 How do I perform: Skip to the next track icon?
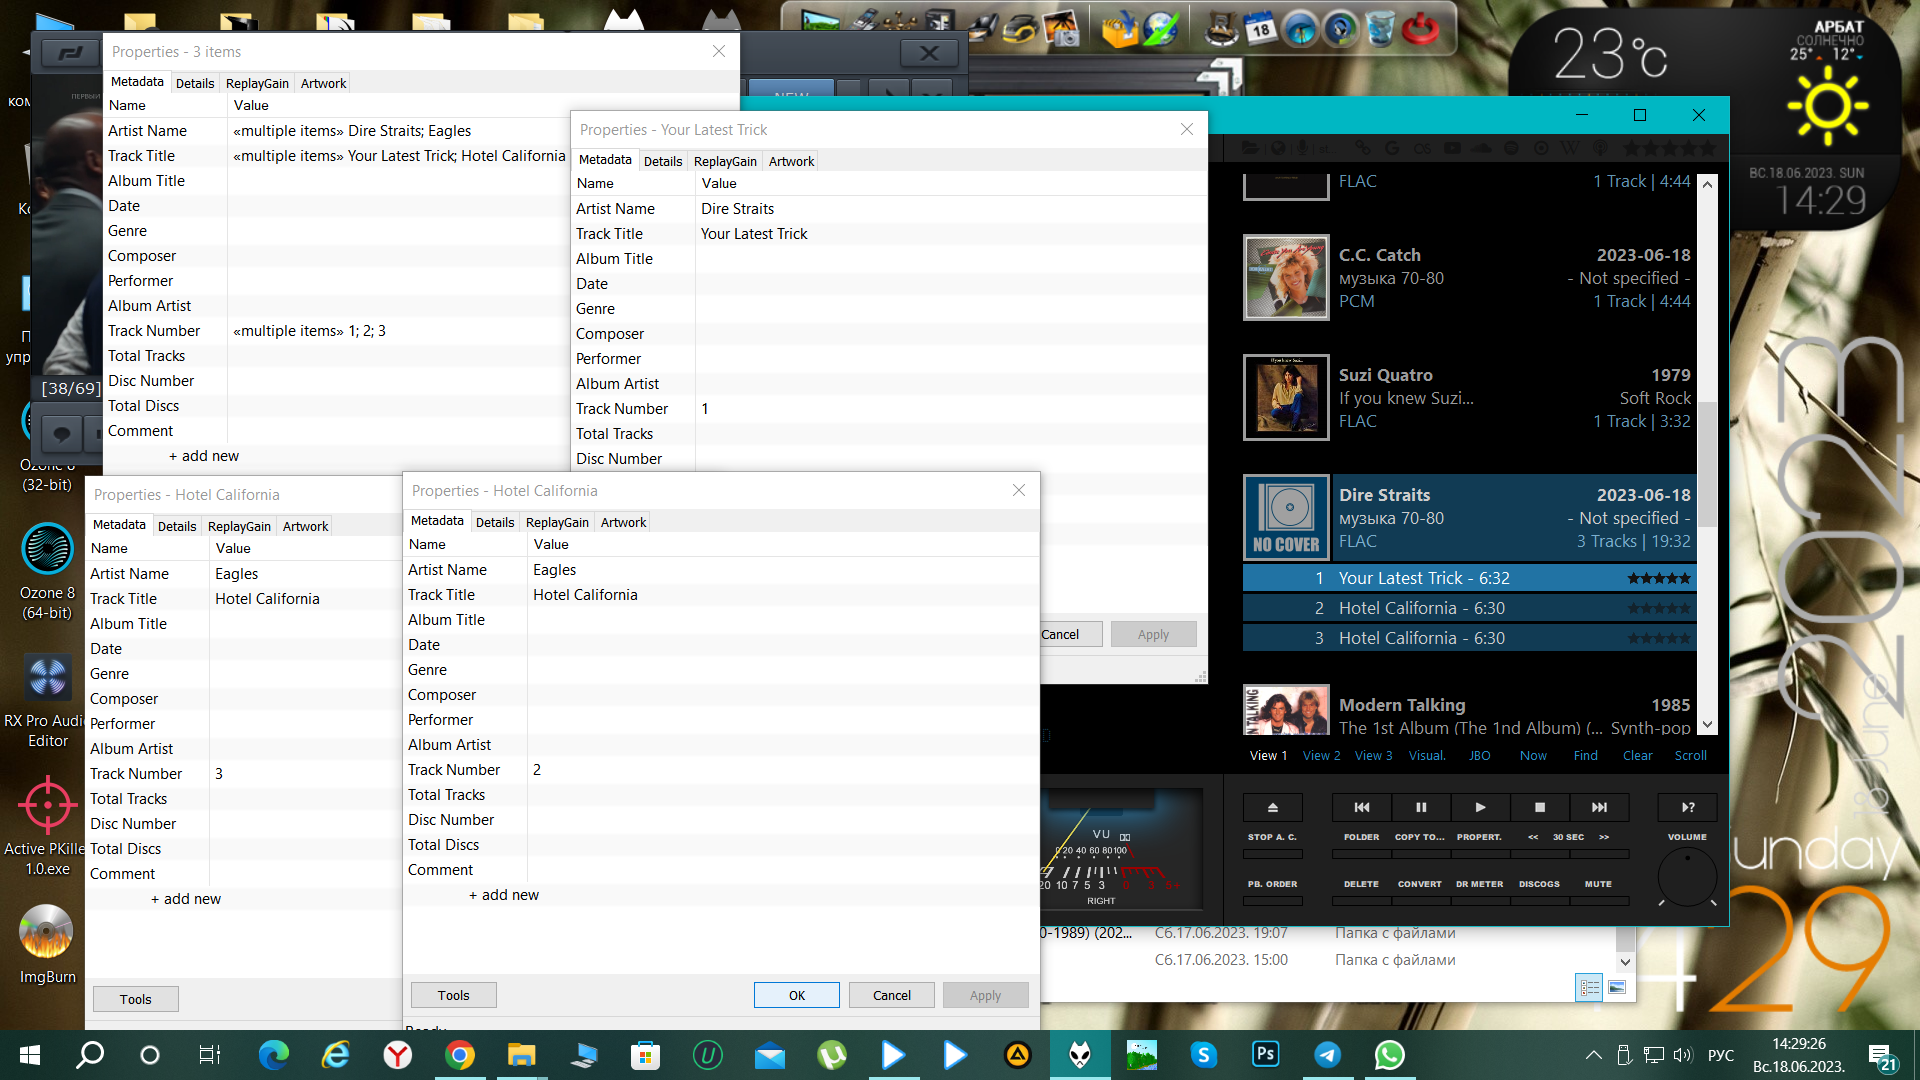[x=1599, y=807]
